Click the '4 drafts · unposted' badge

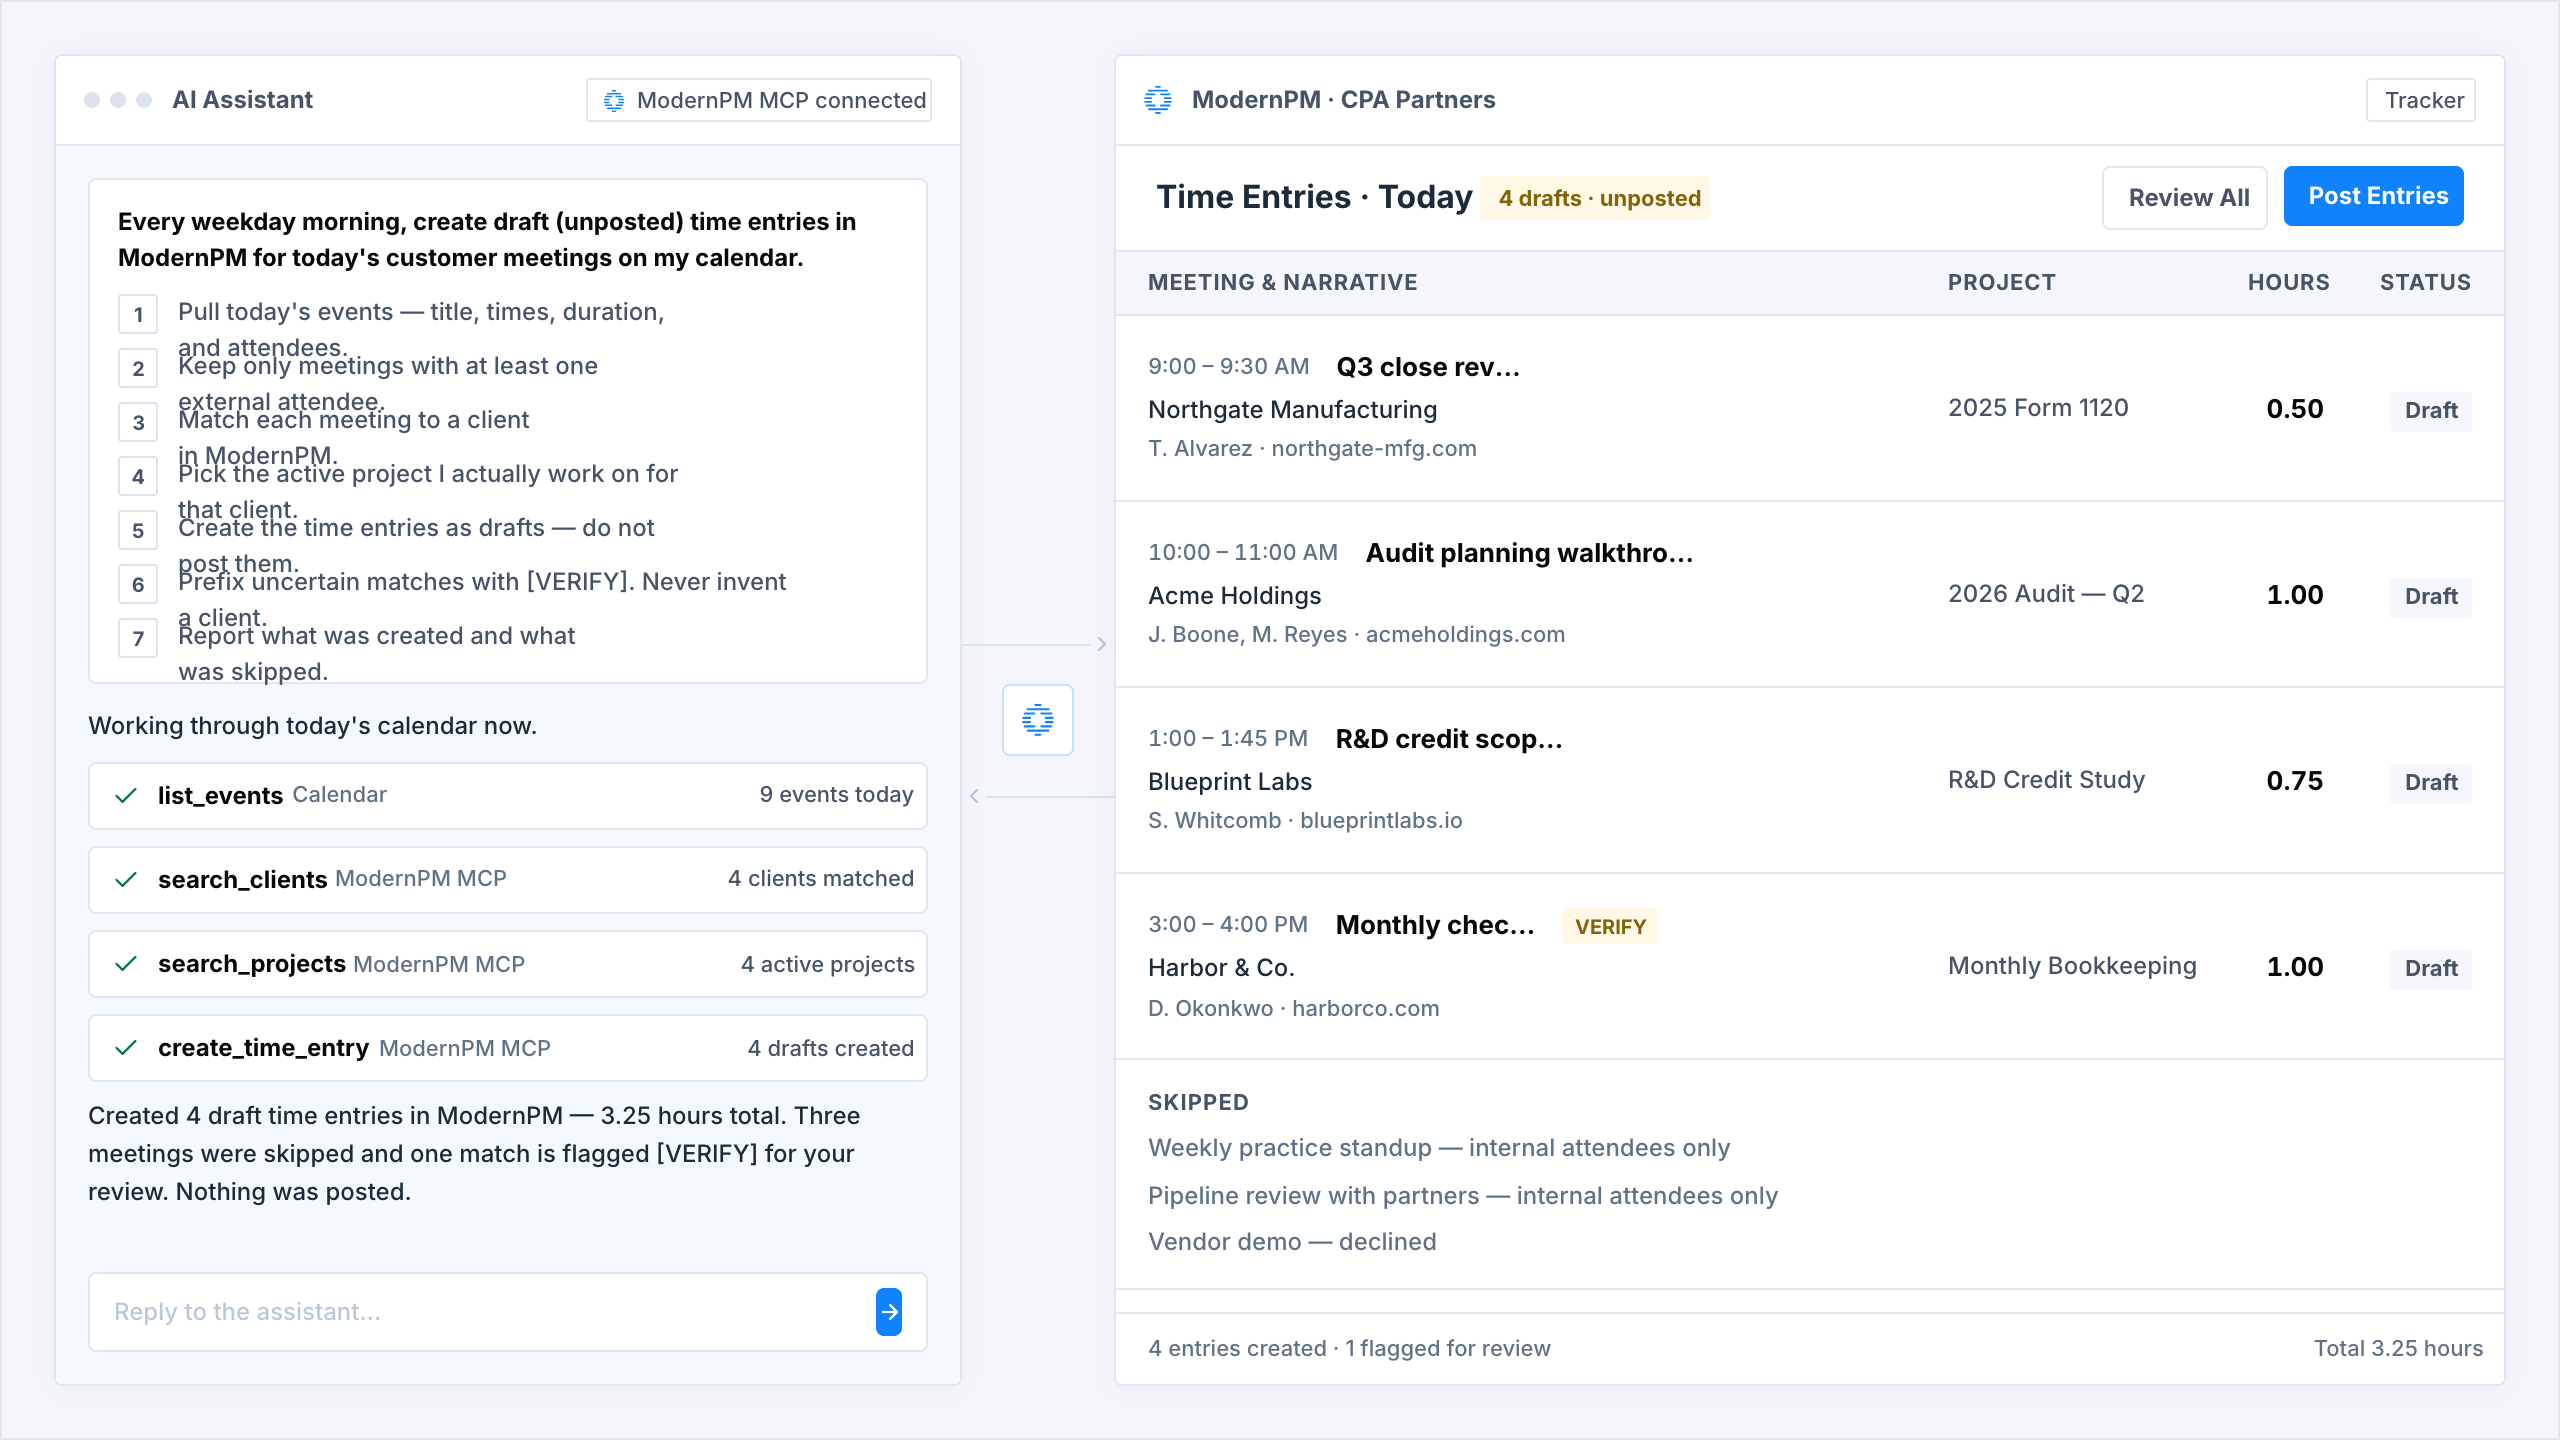[x=1595, y=198]
